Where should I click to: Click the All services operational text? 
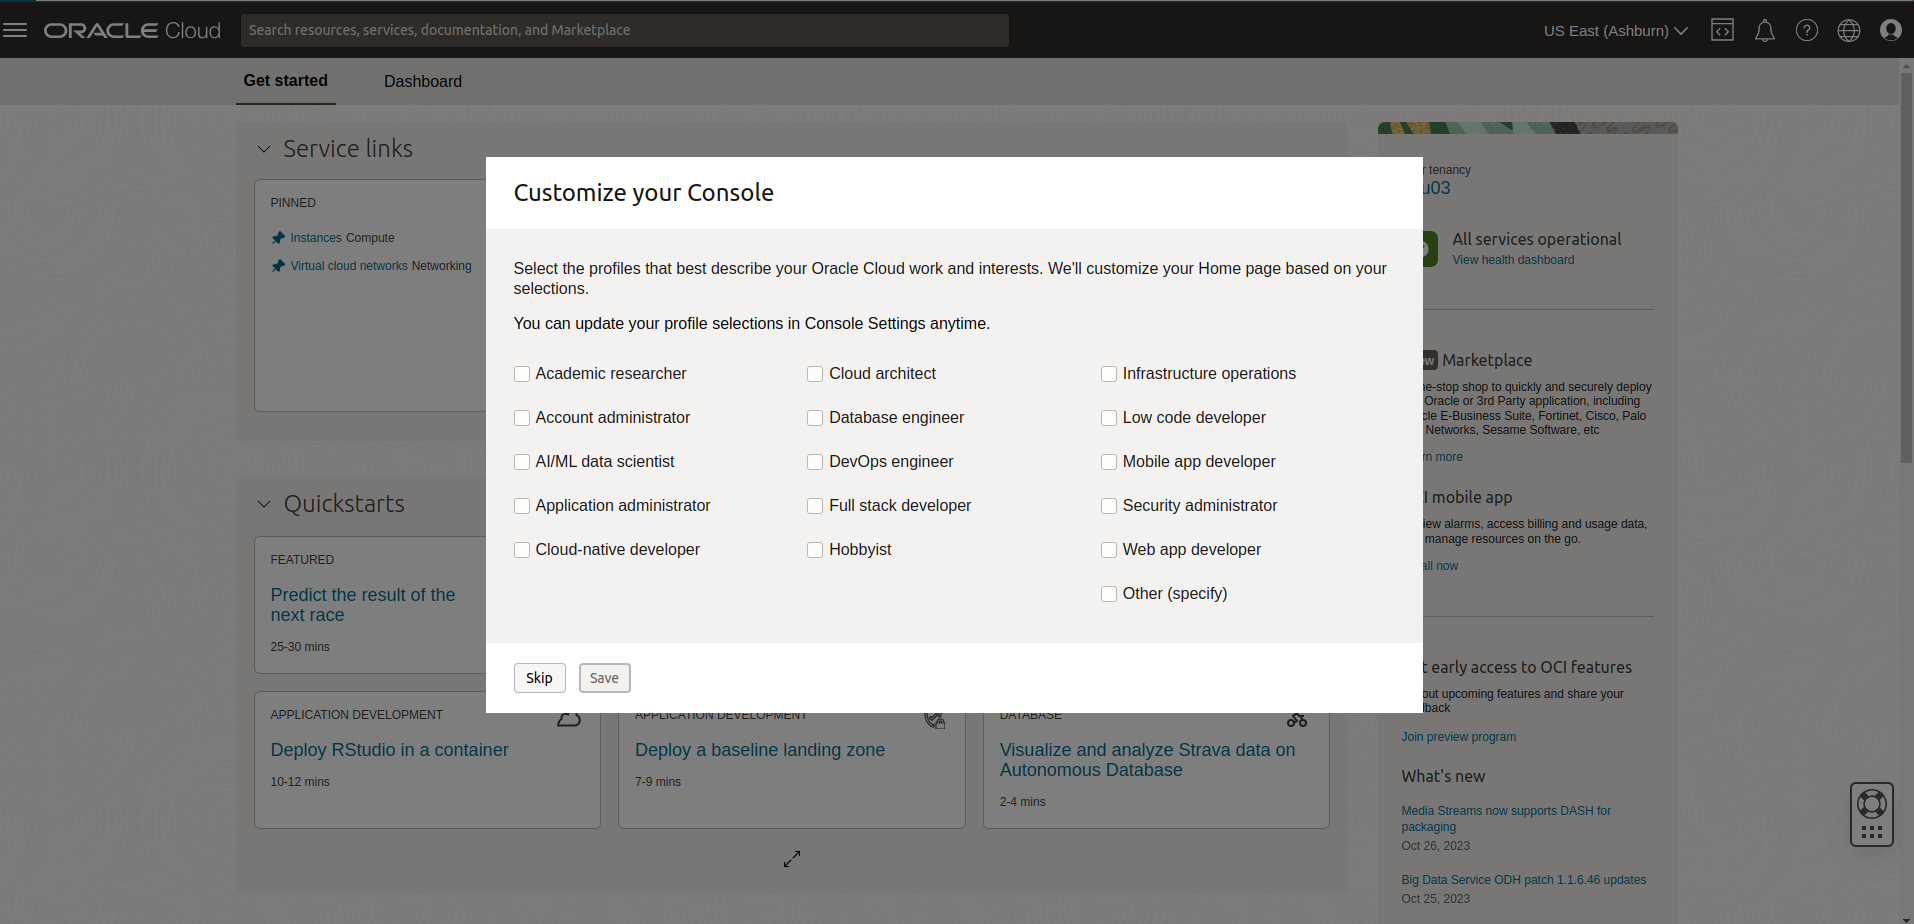[x=1537, y=240]
